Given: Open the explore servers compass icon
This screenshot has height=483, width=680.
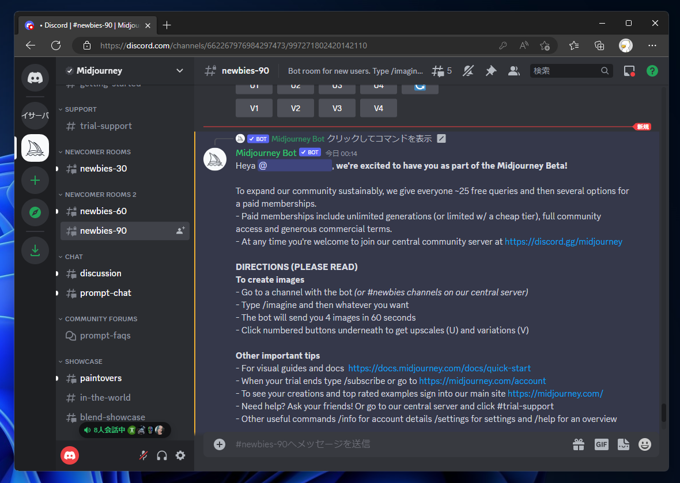Looking at the screenshot, I should pos(35,212).
